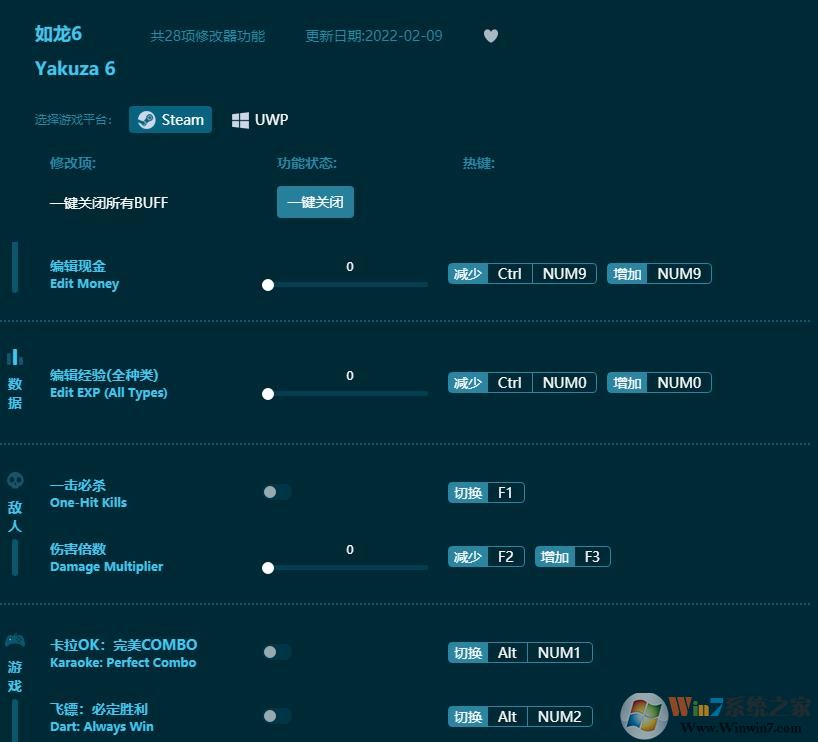The height and width of the screenshot is (742, 818).
Task: Click the heart favorite icon
Action: [490, 35]
